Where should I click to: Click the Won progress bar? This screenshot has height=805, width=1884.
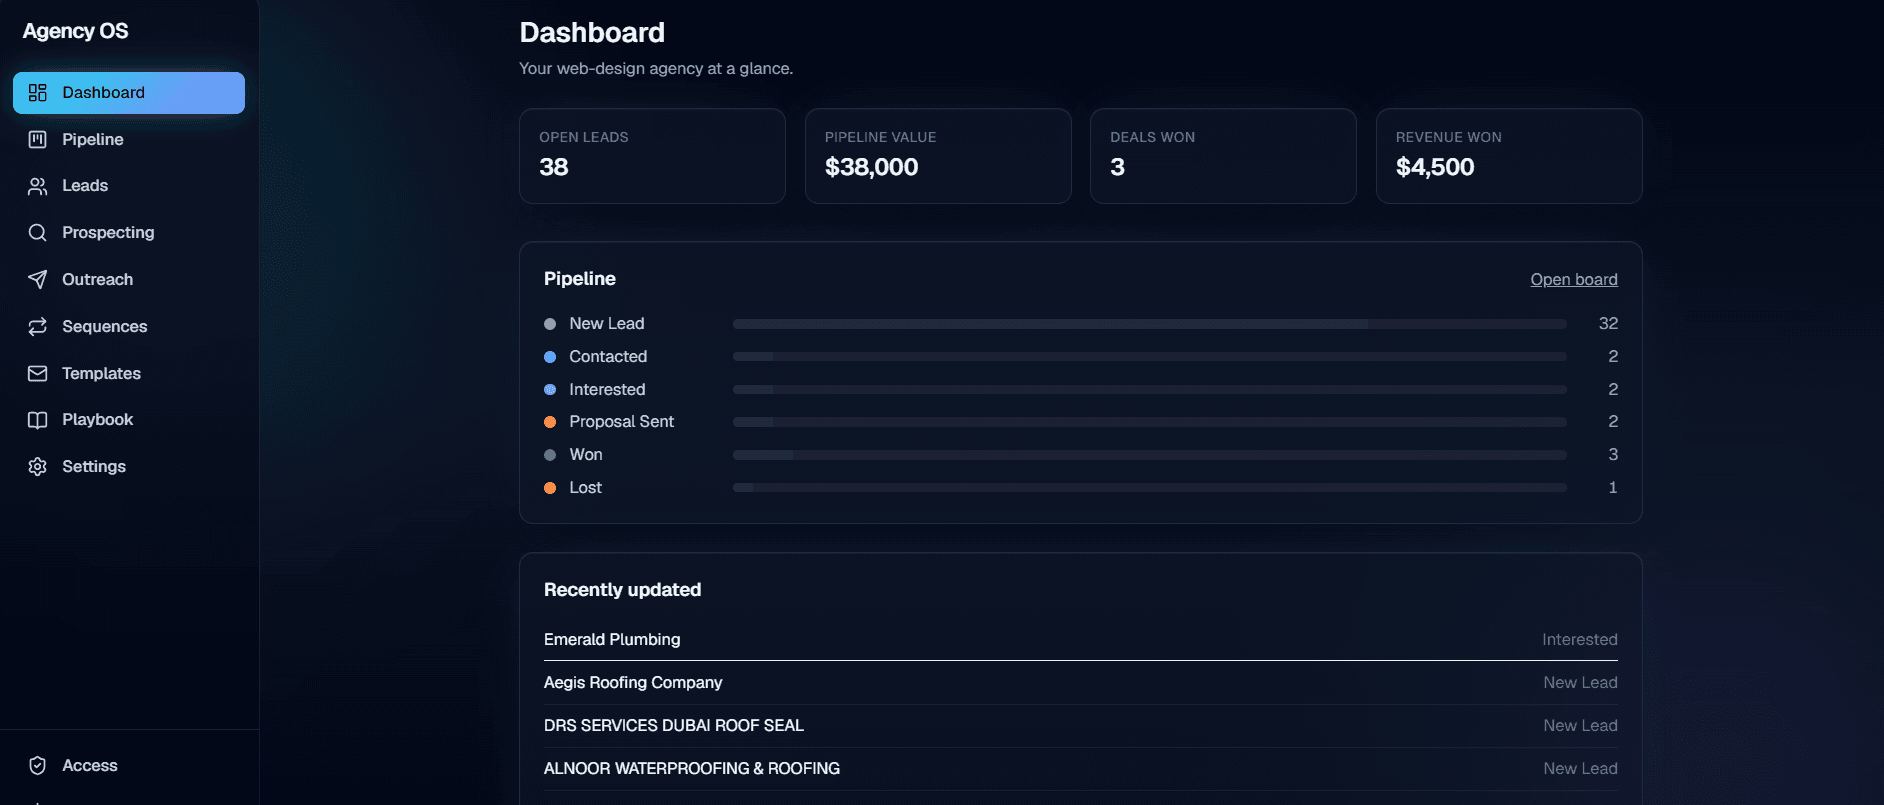[x=1150, y=455]
